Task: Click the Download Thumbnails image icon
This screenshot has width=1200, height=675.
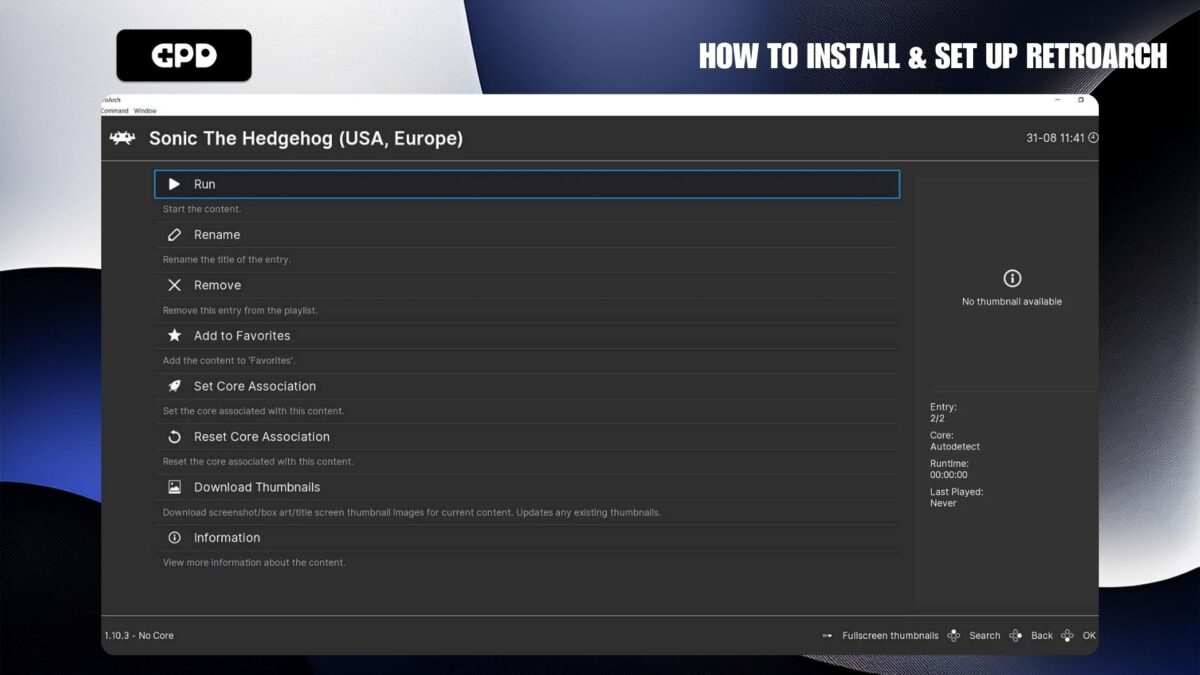Action: pyautogui.click(x=174, y=487)
